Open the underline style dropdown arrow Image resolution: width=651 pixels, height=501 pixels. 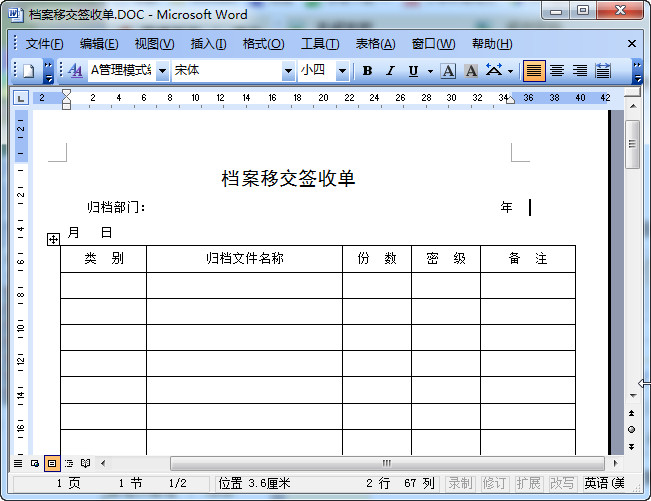pos(430,71)
